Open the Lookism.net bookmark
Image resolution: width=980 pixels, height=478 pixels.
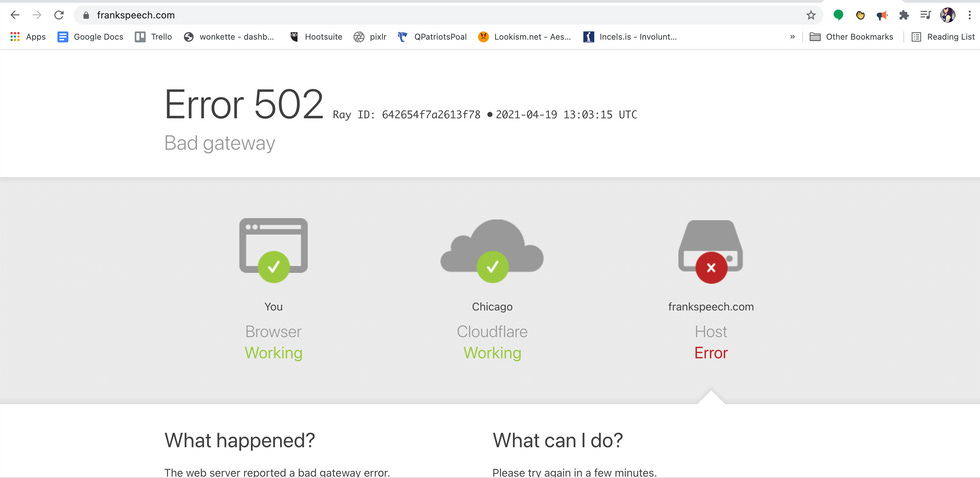click(524, 37)
